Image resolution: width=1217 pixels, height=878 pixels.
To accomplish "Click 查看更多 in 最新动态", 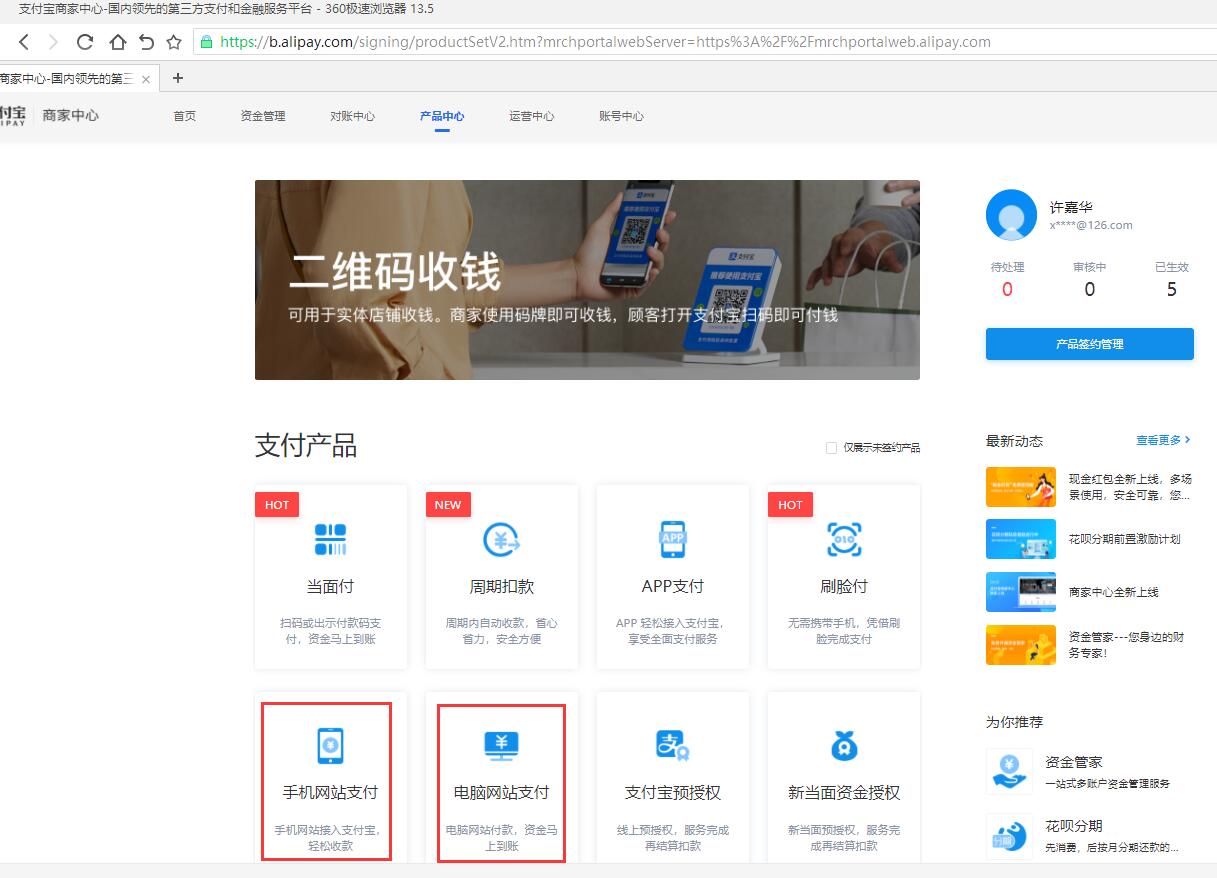I will point(1163,440).
